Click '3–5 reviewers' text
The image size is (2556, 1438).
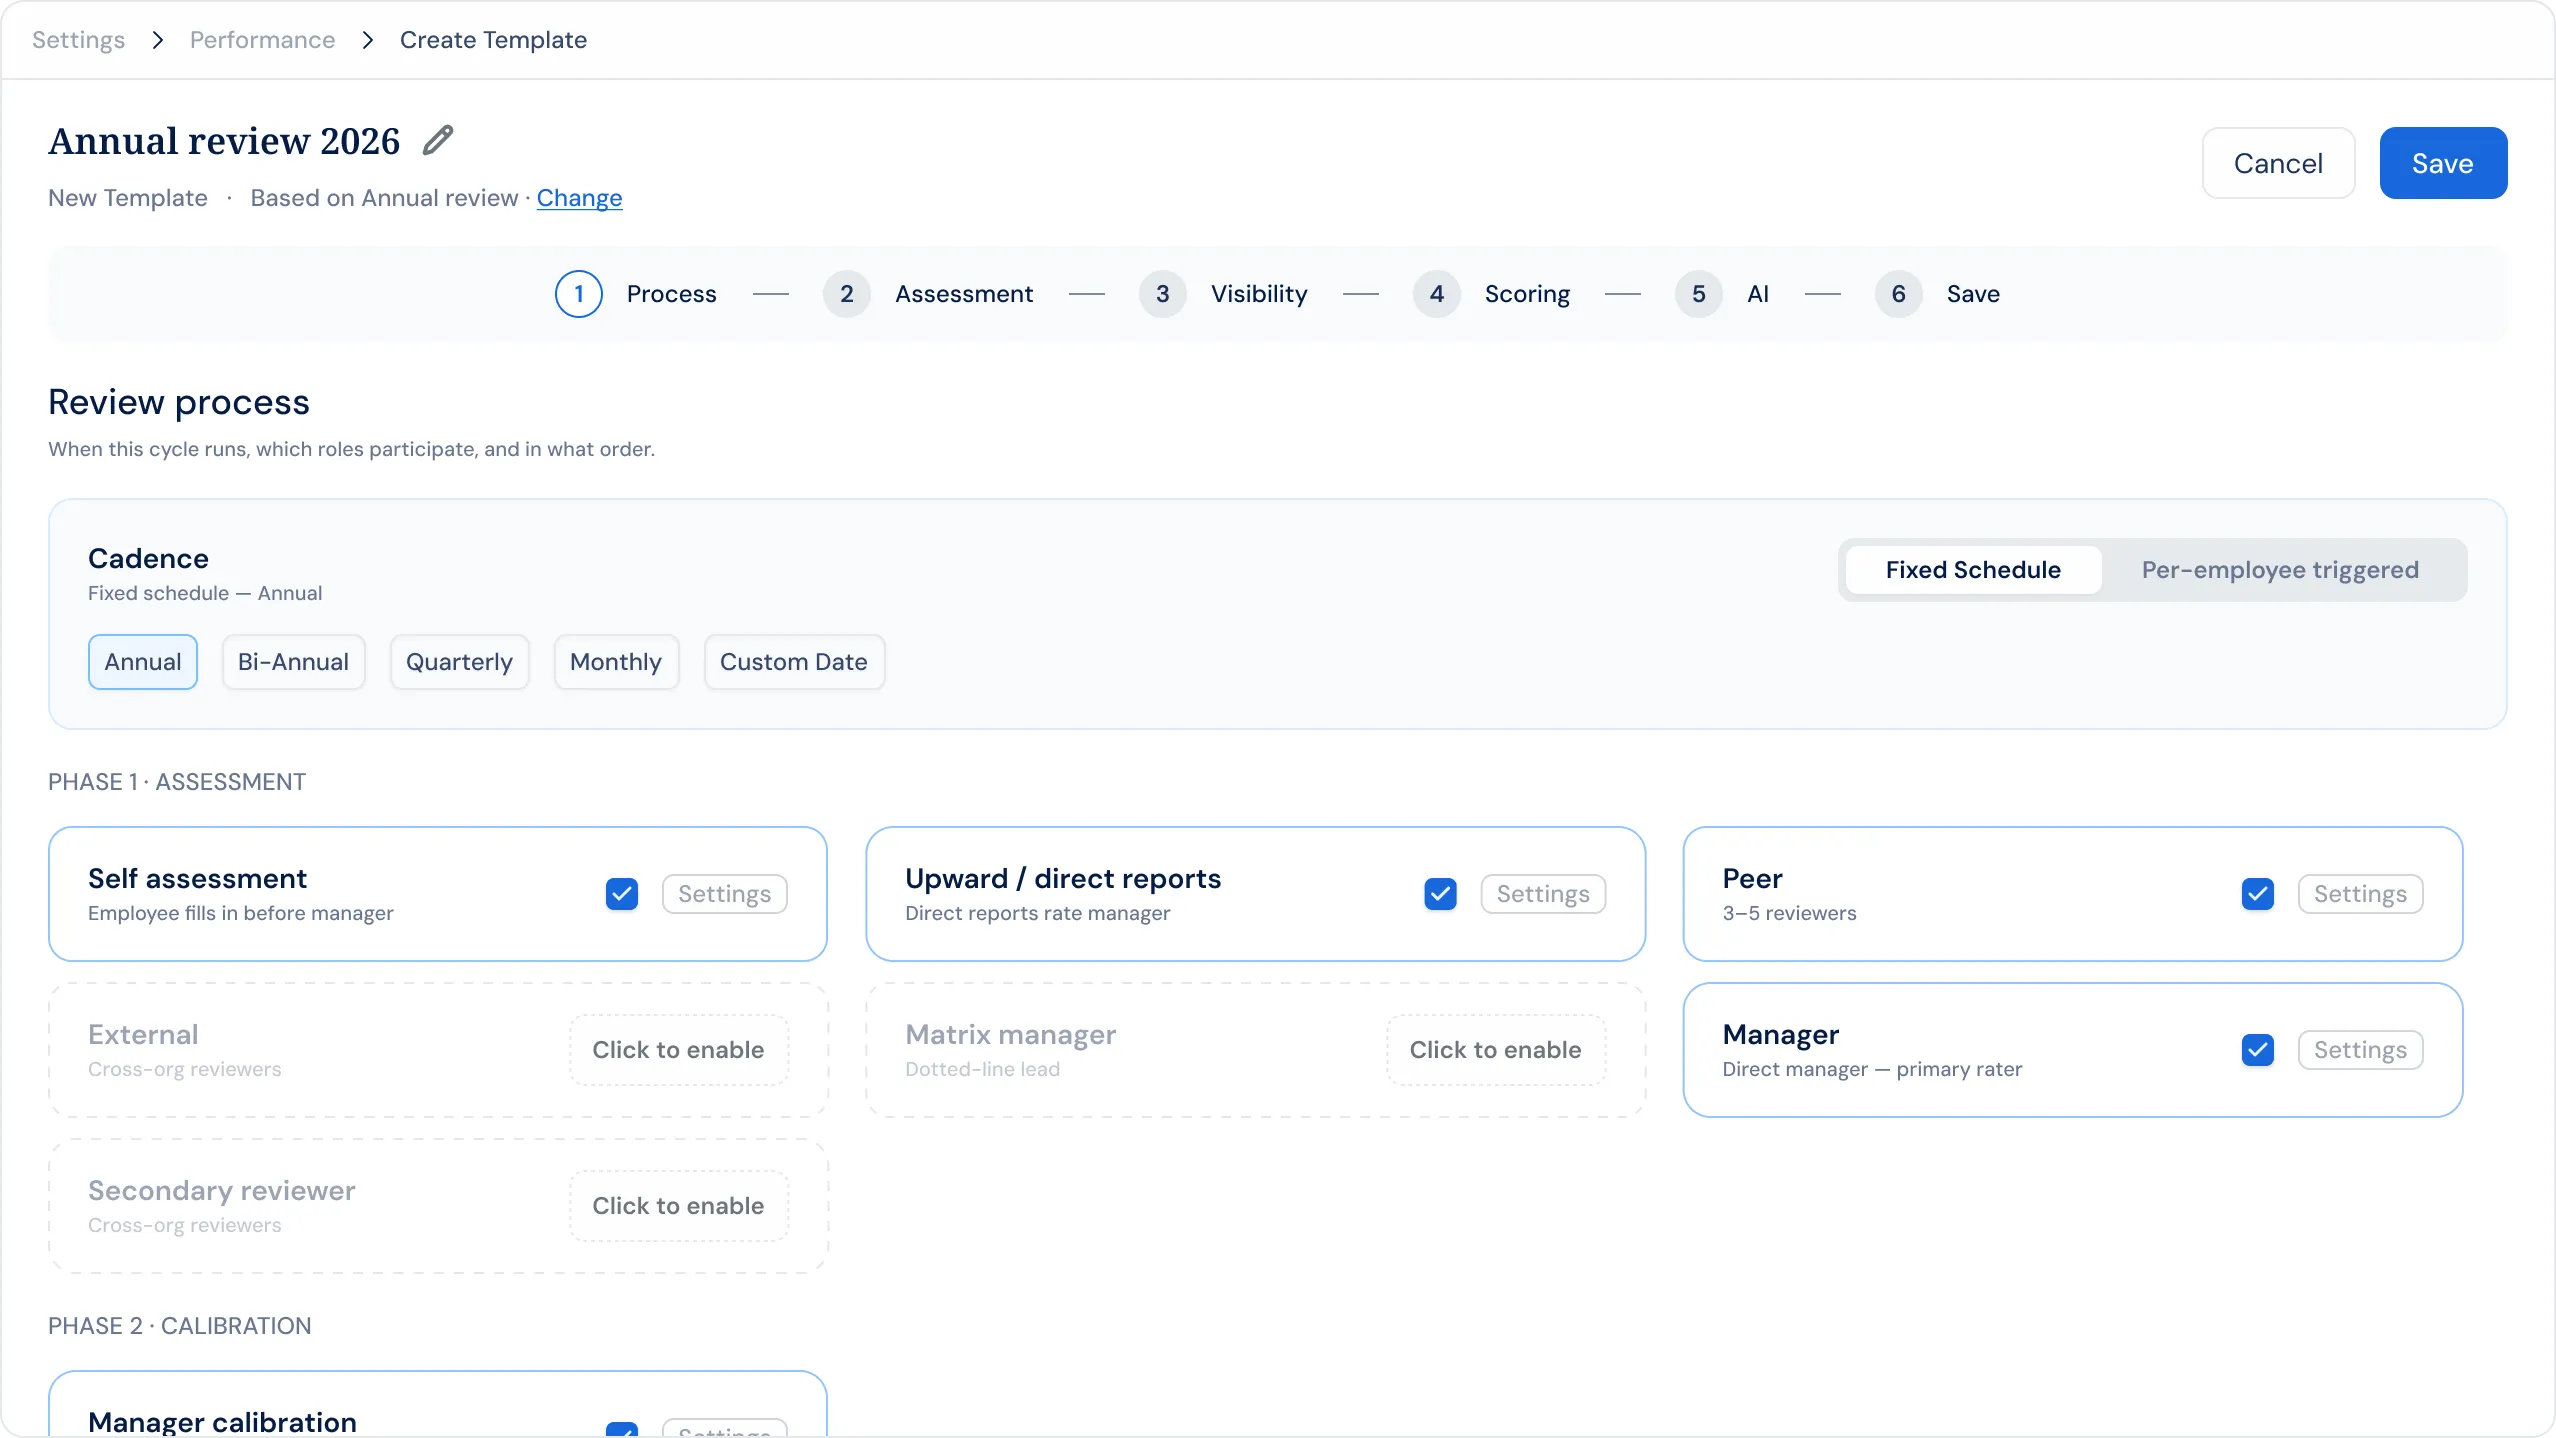(1789, 913)
